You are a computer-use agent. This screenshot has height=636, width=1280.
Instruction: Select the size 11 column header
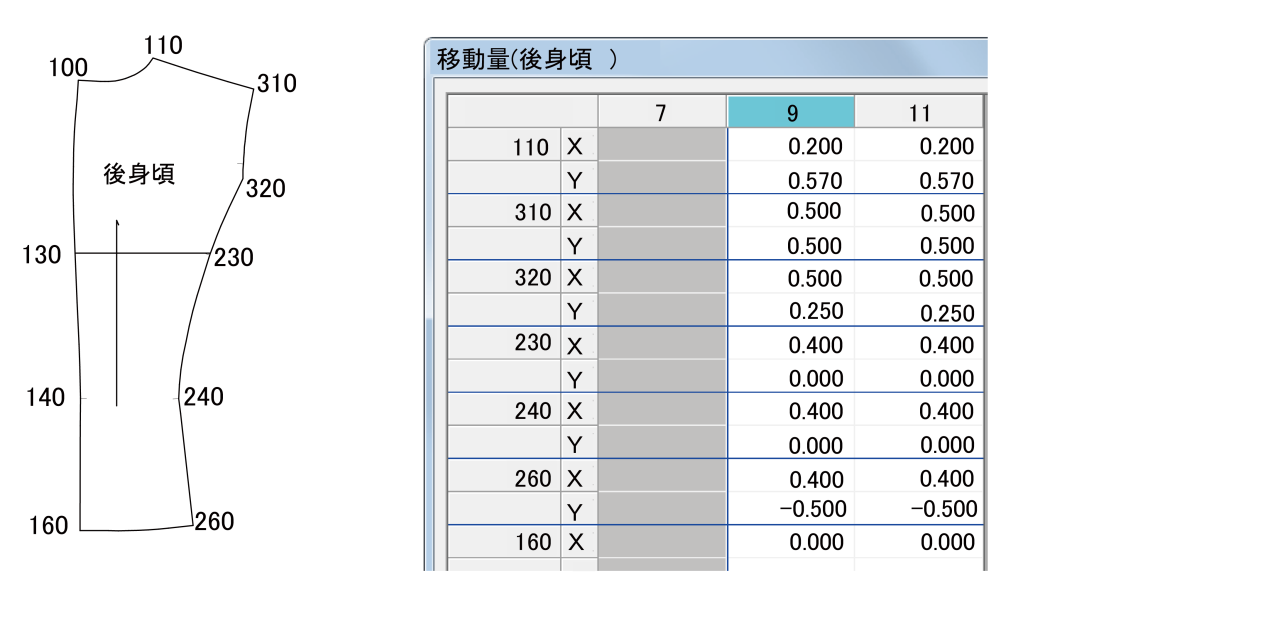pyautogui.click(x=920, y=111)
